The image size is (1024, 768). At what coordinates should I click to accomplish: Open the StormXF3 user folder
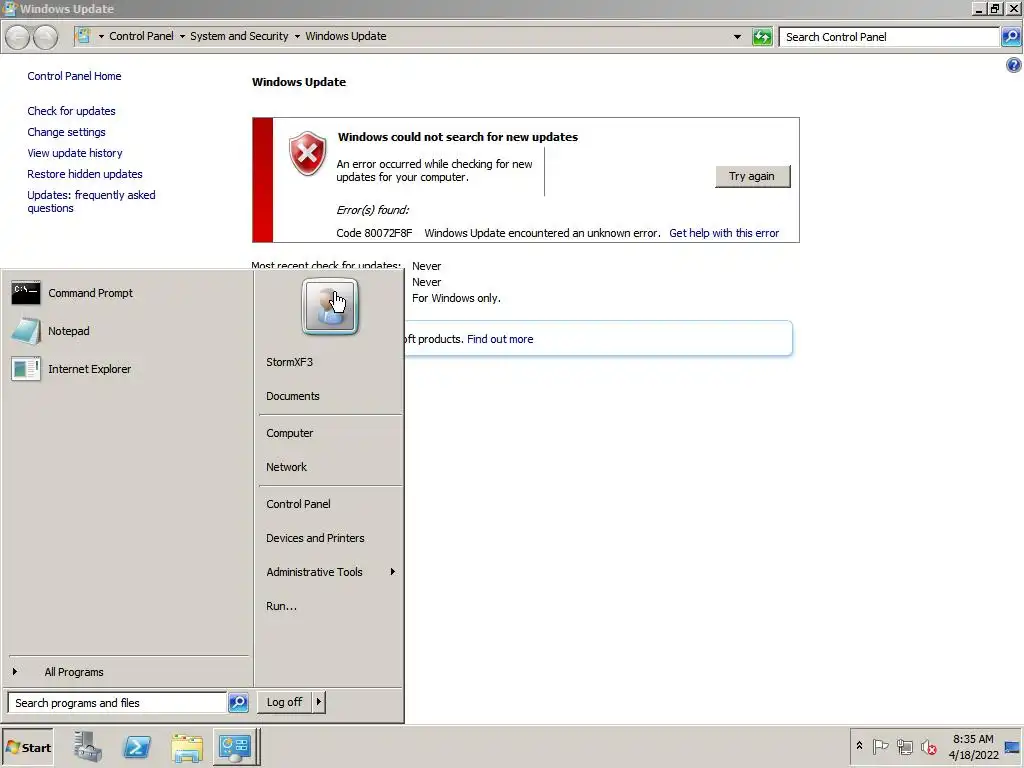pos(289,362)
